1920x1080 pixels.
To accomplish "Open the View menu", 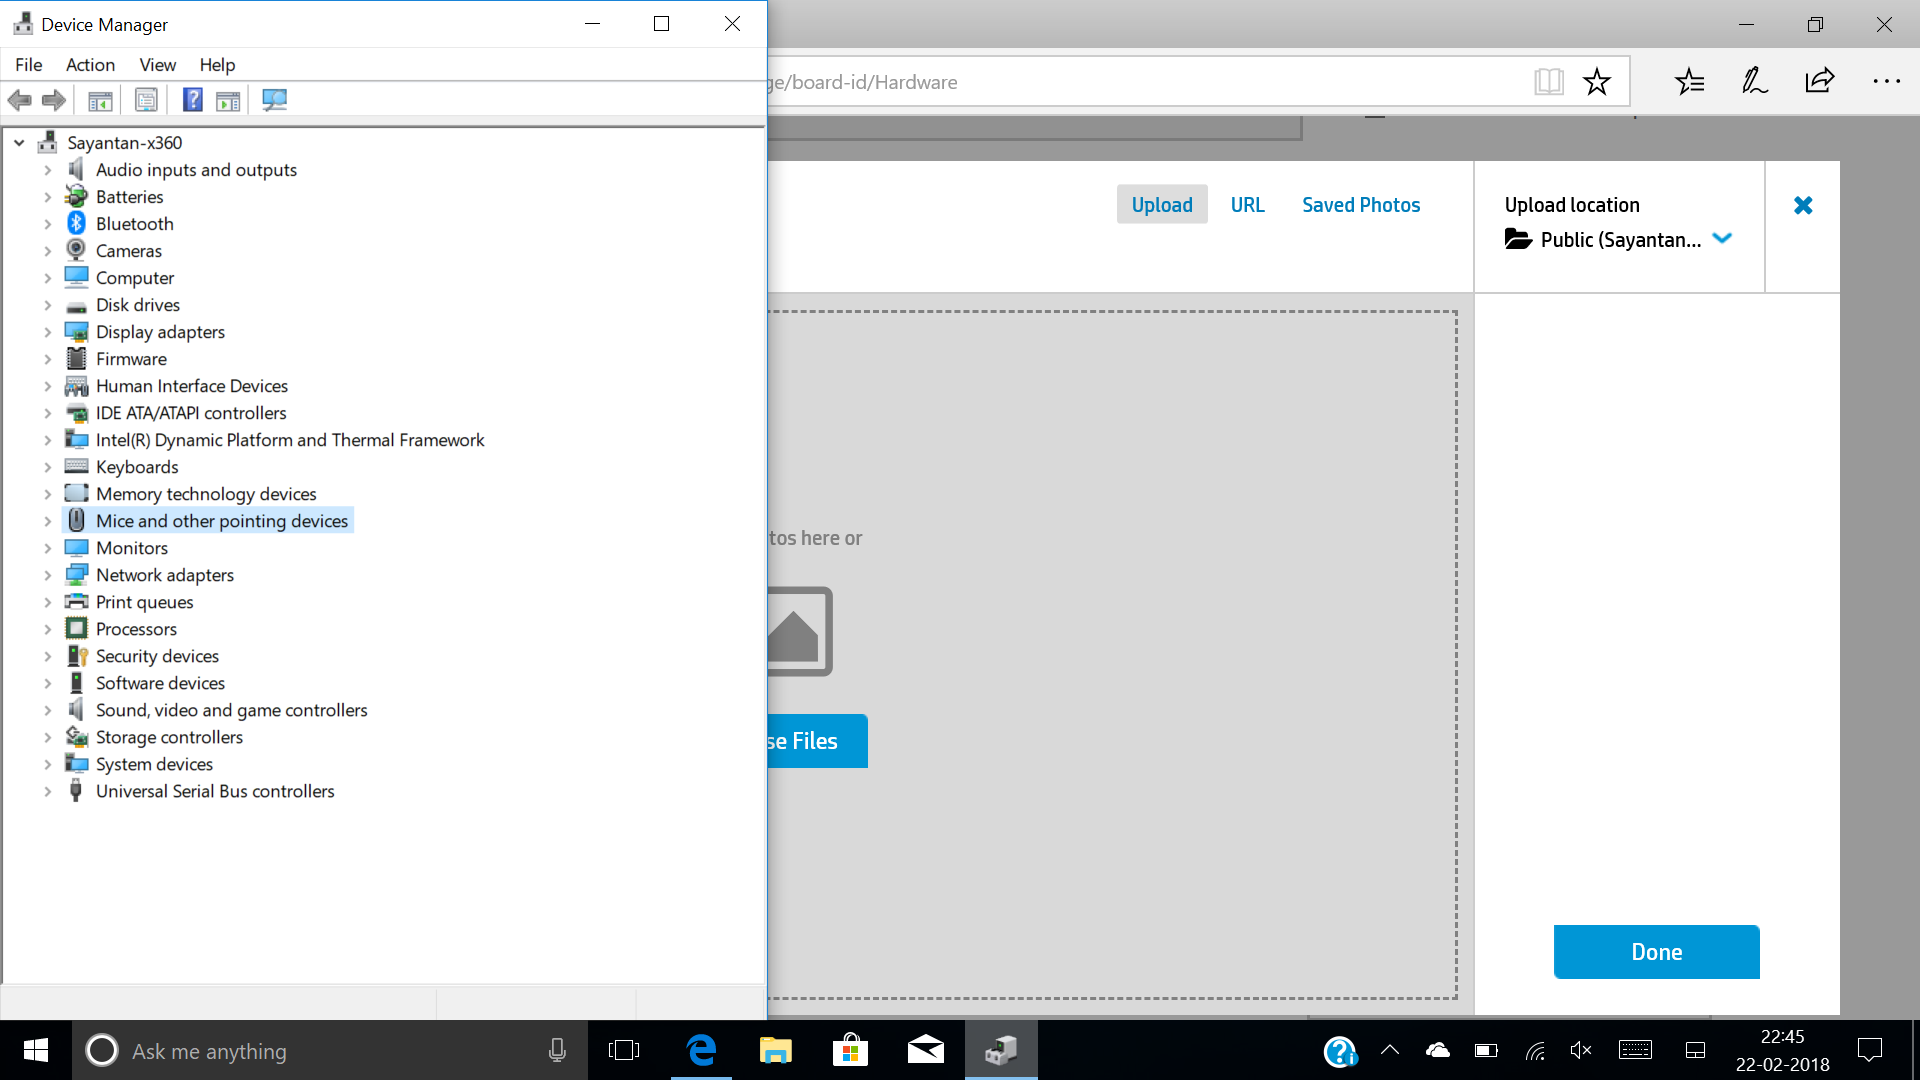I will [157, 64].
